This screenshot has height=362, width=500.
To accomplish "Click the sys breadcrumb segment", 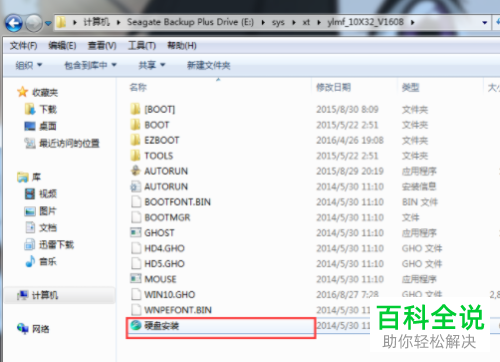I will (278, 22).
